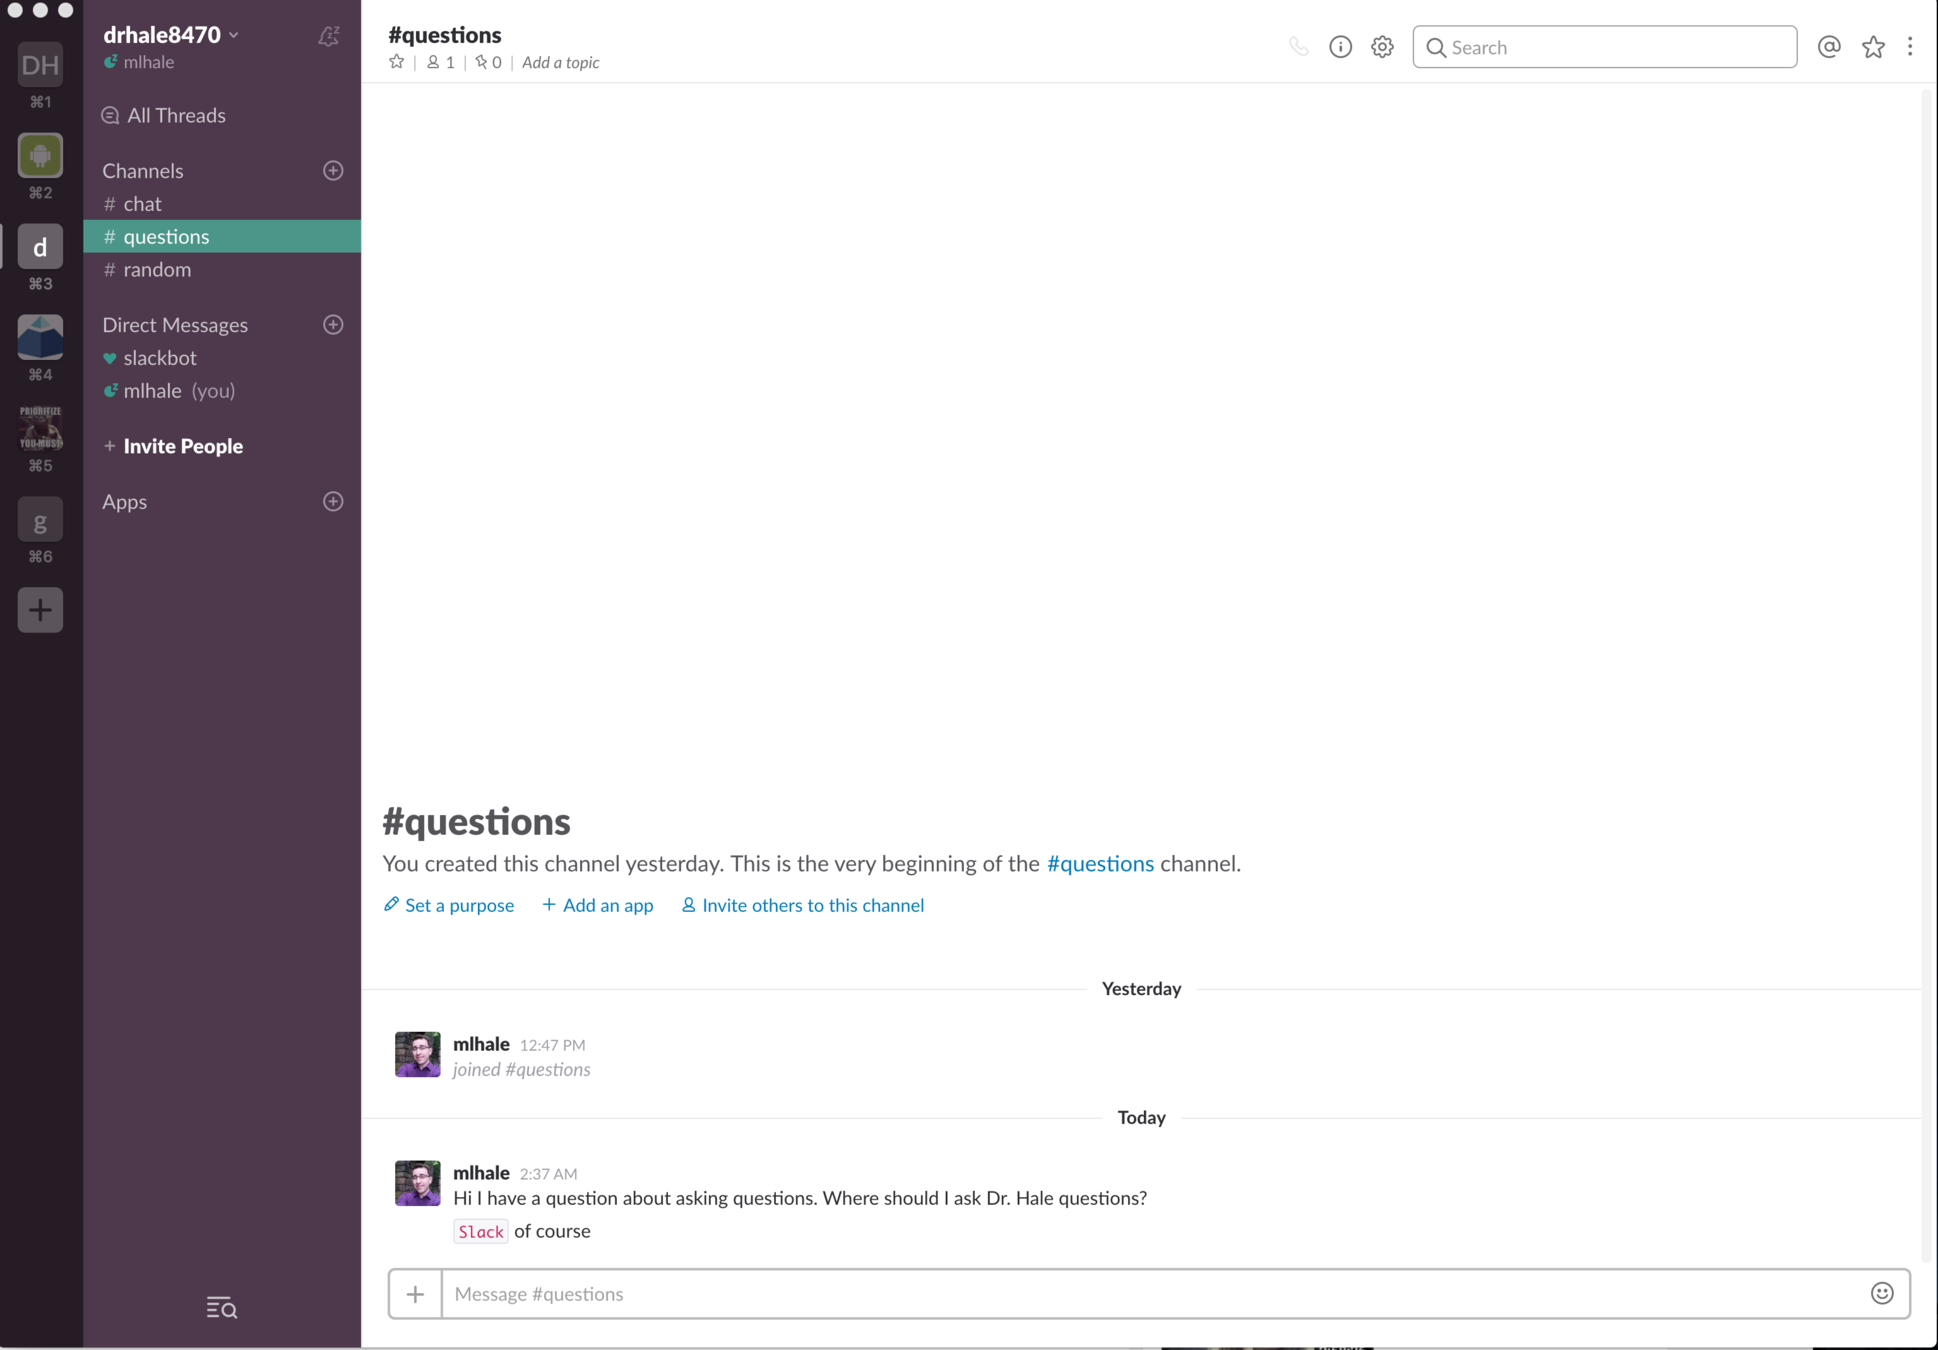Create a new channel with plus icon

[333, 171]
